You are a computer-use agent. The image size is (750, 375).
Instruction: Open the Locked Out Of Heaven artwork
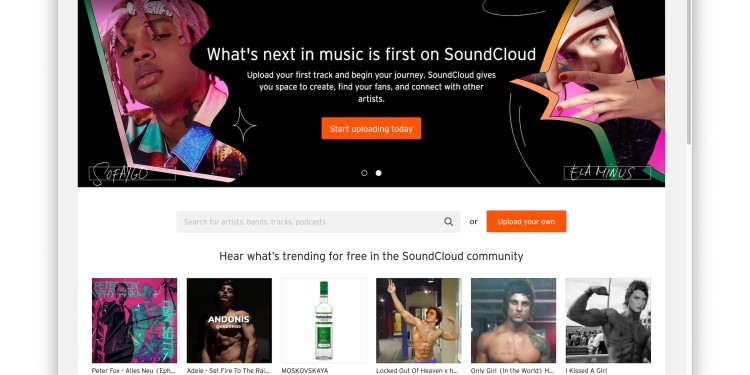[419, 320]
